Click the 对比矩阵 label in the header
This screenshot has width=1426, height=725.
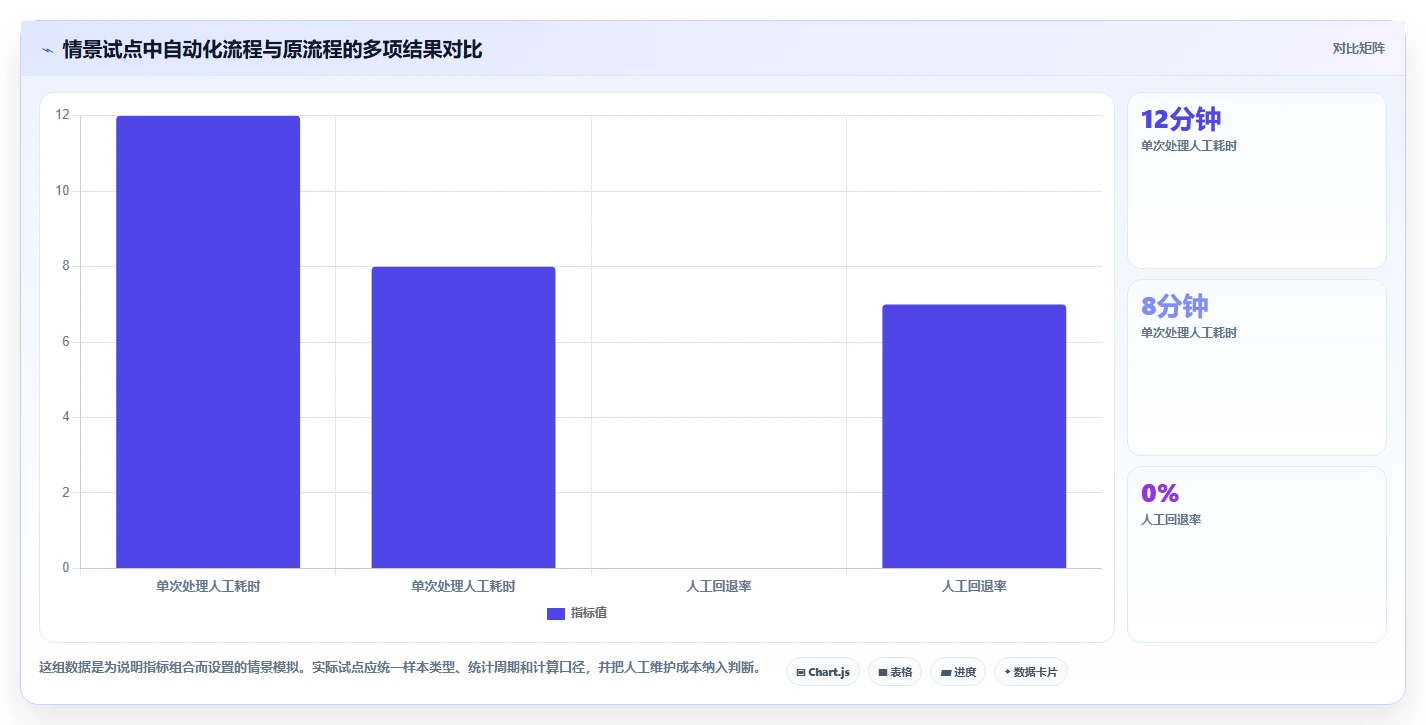[x=1359, y=48]
